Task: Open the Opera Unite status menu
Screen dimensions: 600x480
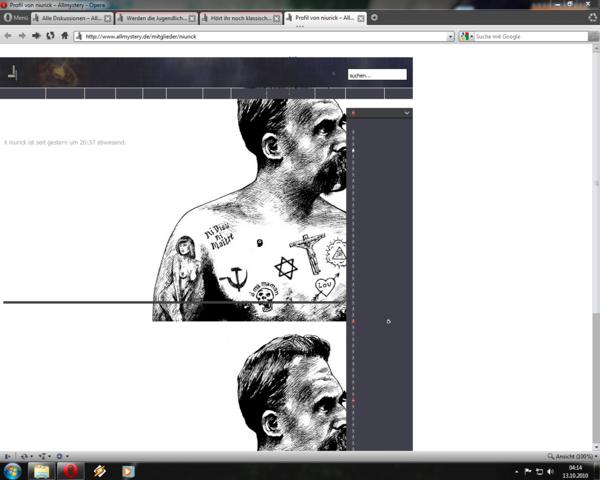Action: coord(44,456)
